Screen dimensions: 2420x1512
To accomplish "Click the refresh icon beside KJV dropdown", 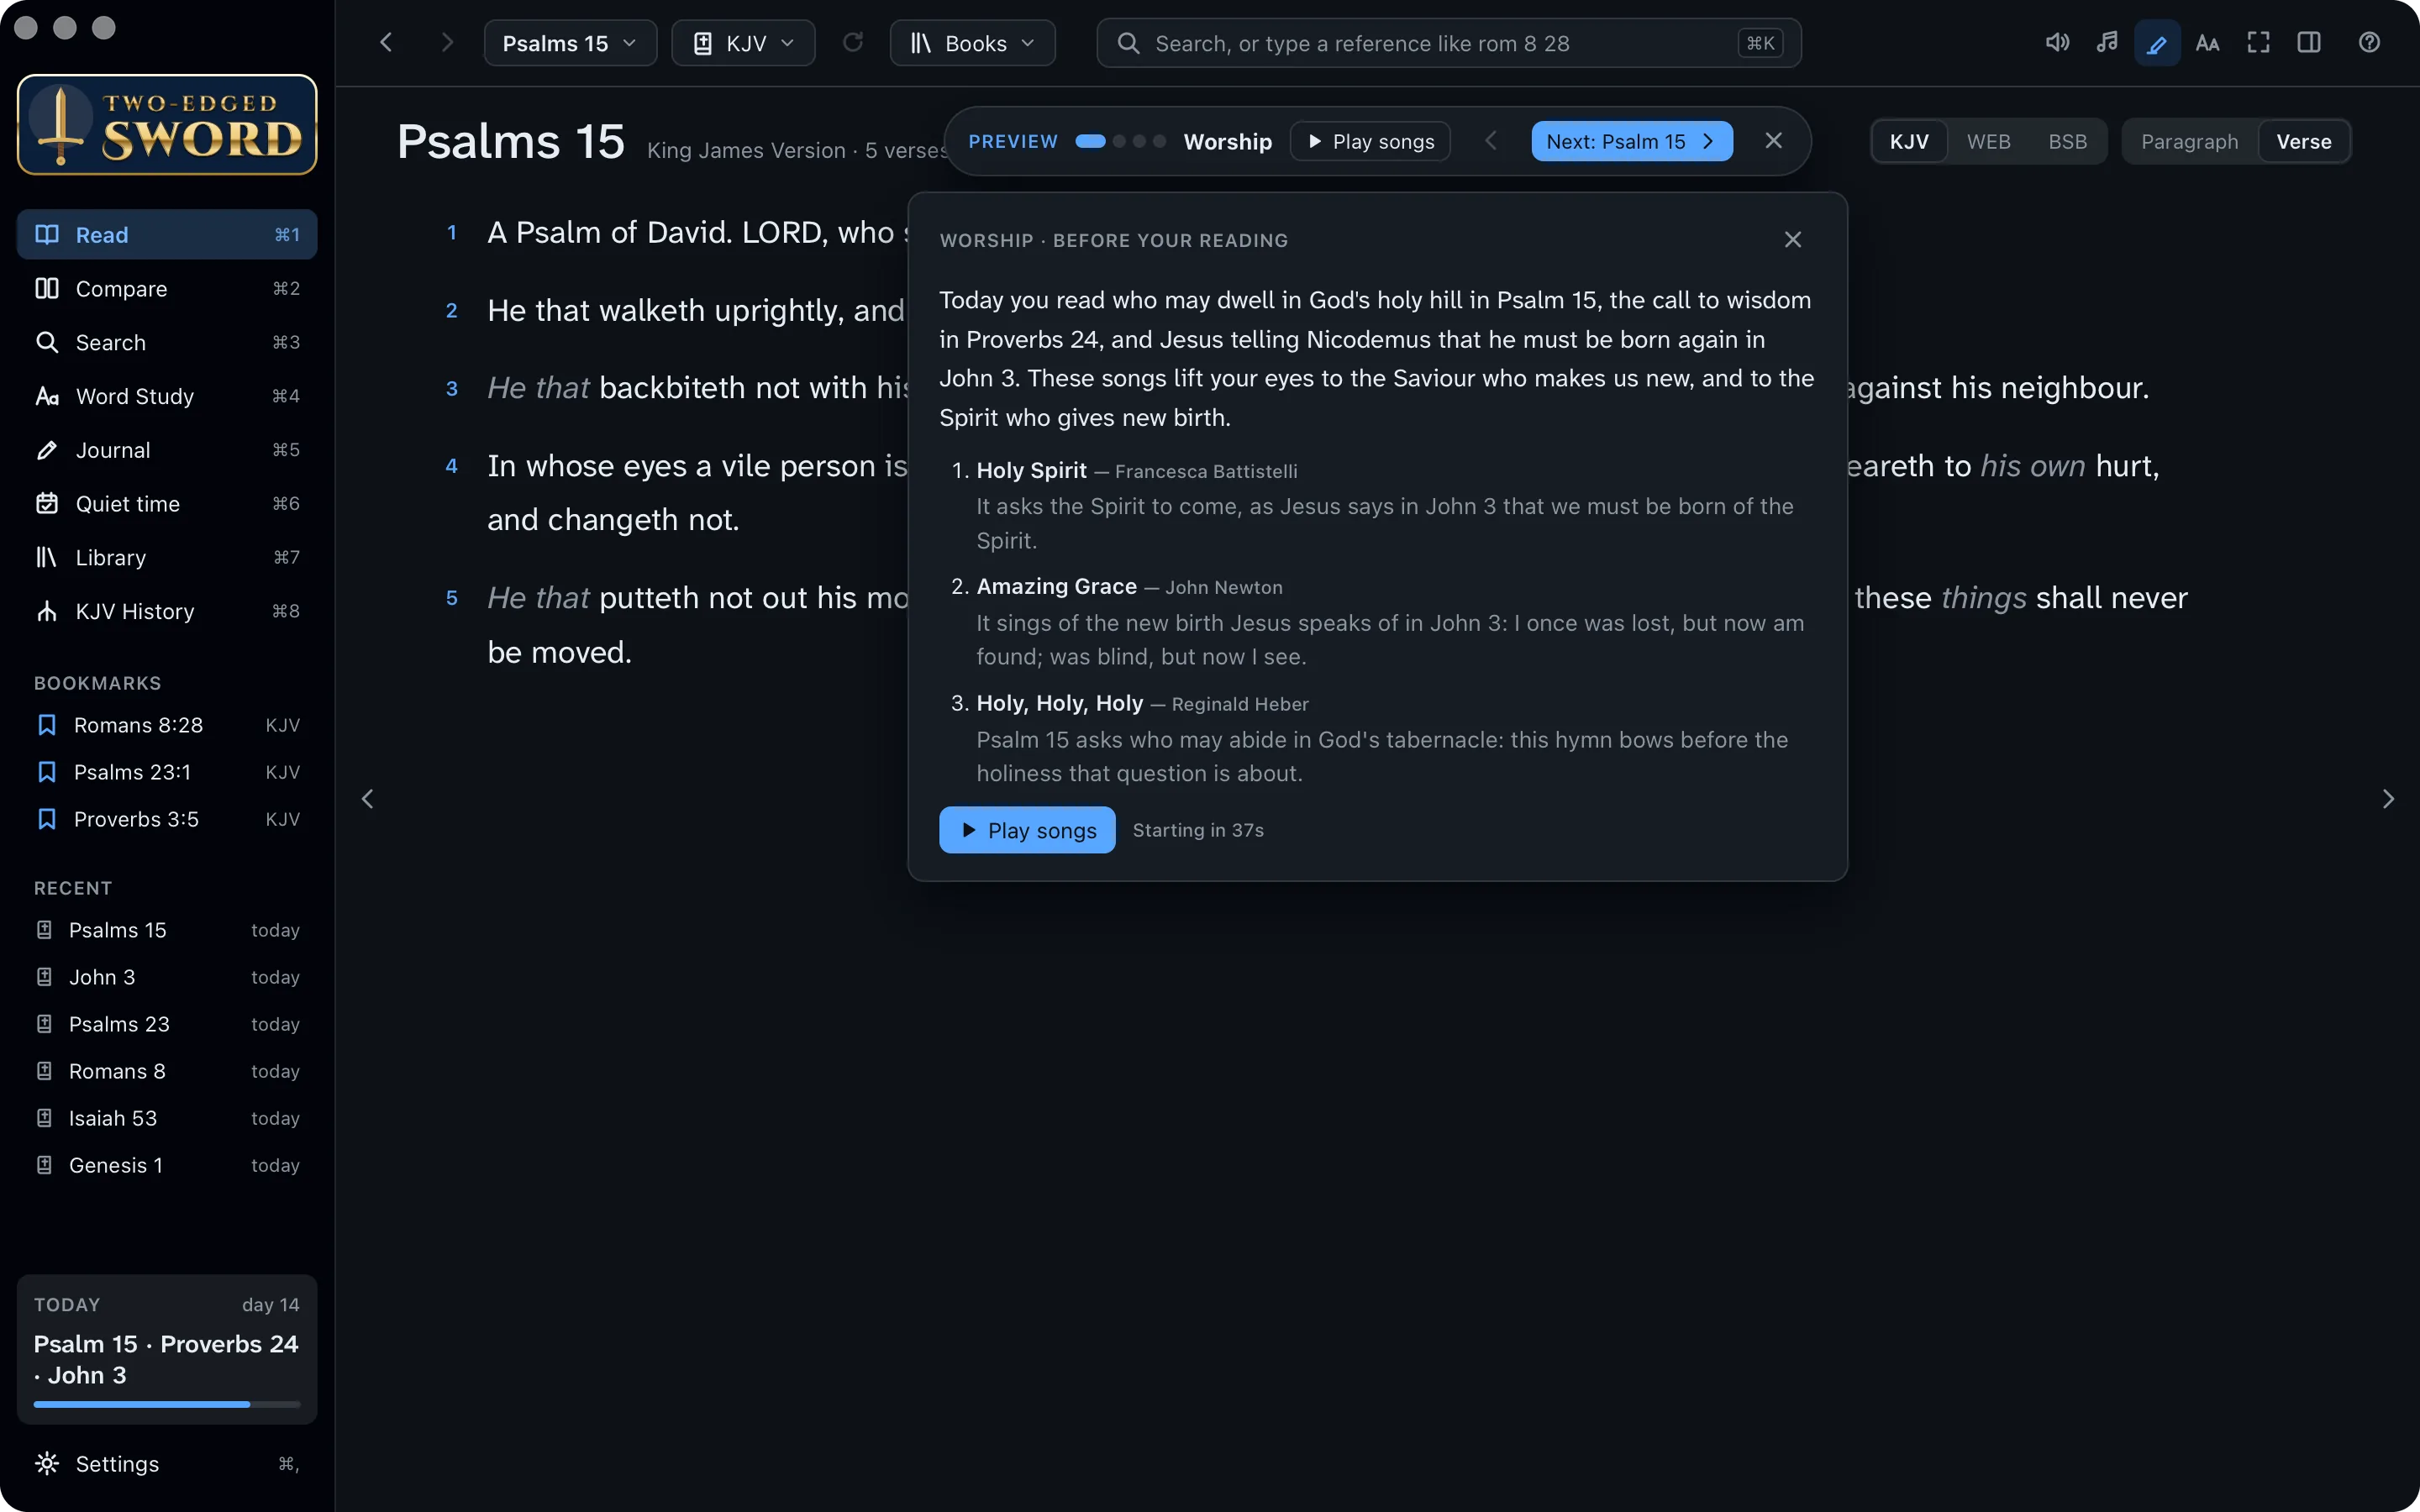I will click(852, 43).
